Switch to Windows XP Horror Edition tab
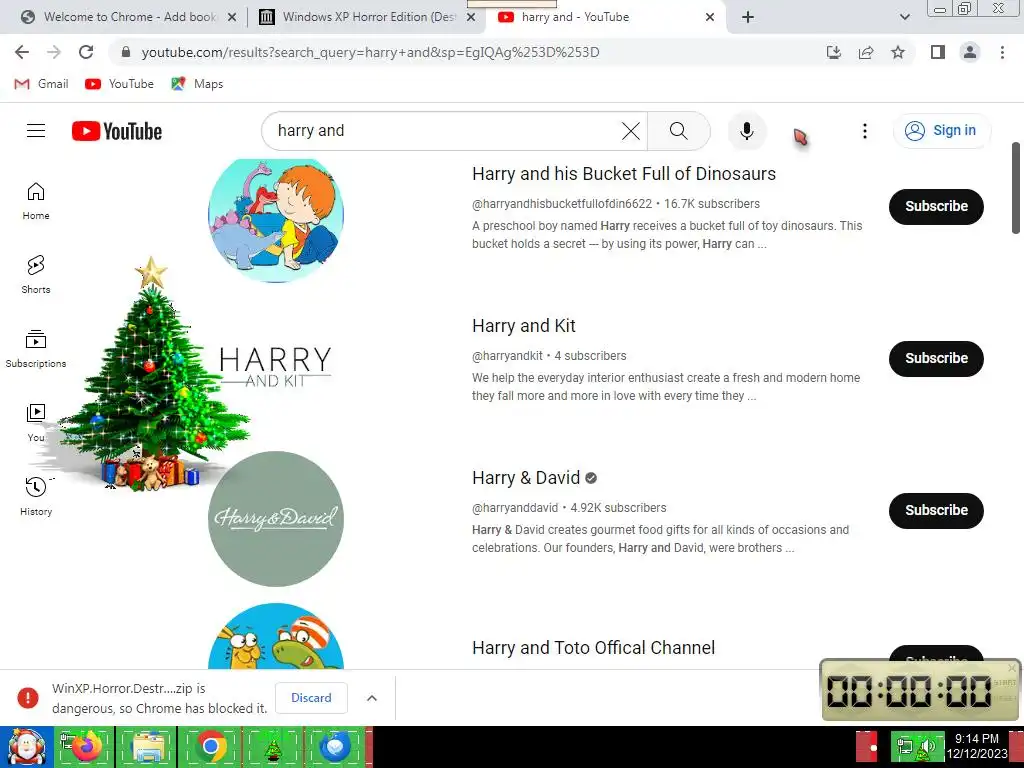This screenshot has height=768, width=1024. 366,17
